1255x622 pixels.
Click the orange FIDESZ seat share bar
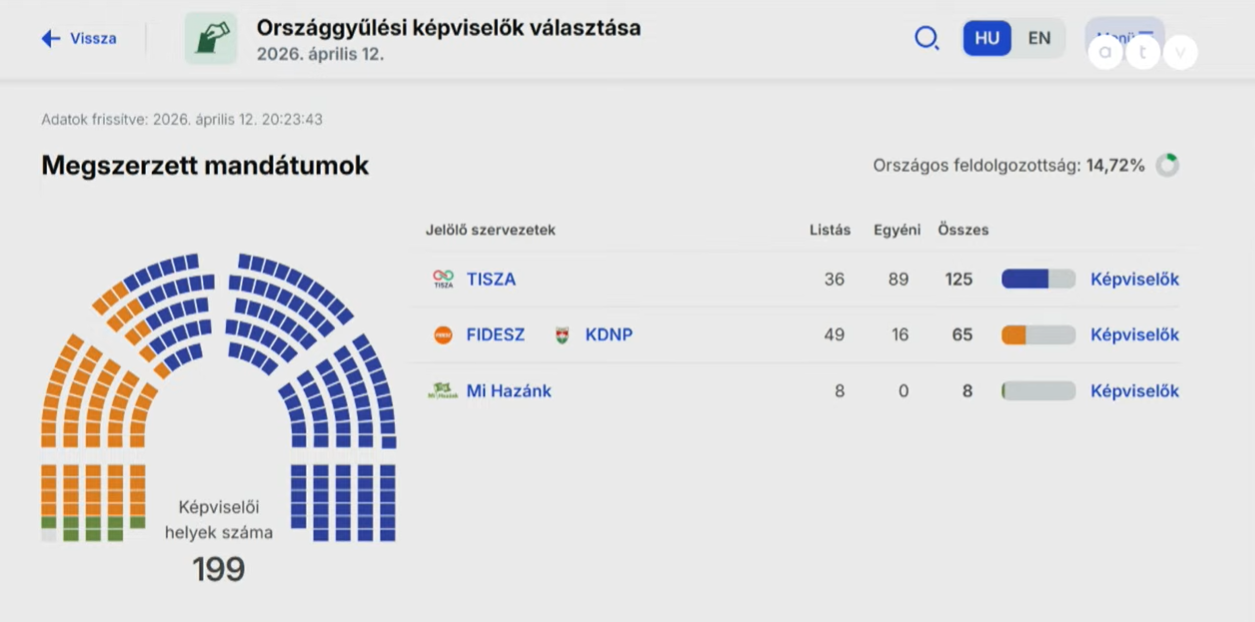(1038, 335)
